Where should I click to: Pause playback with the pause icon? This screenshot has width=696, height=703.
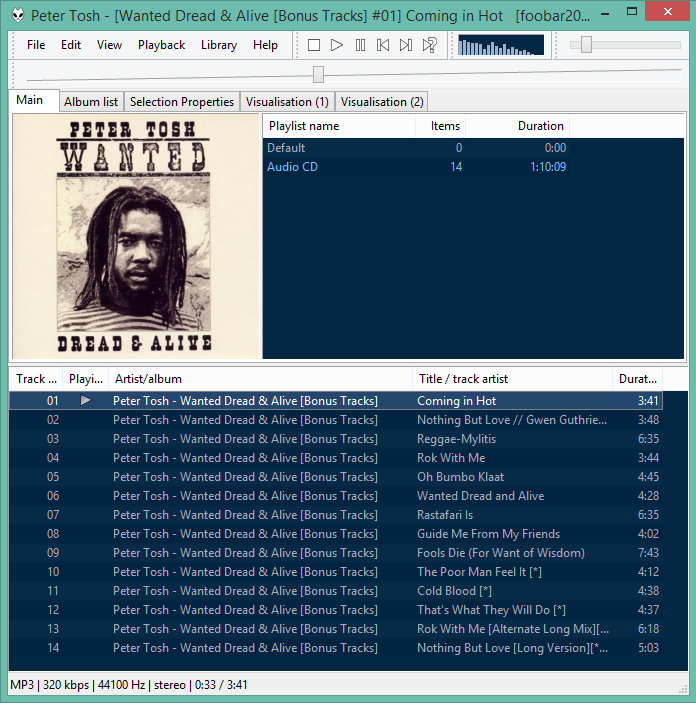coord(360,45)
